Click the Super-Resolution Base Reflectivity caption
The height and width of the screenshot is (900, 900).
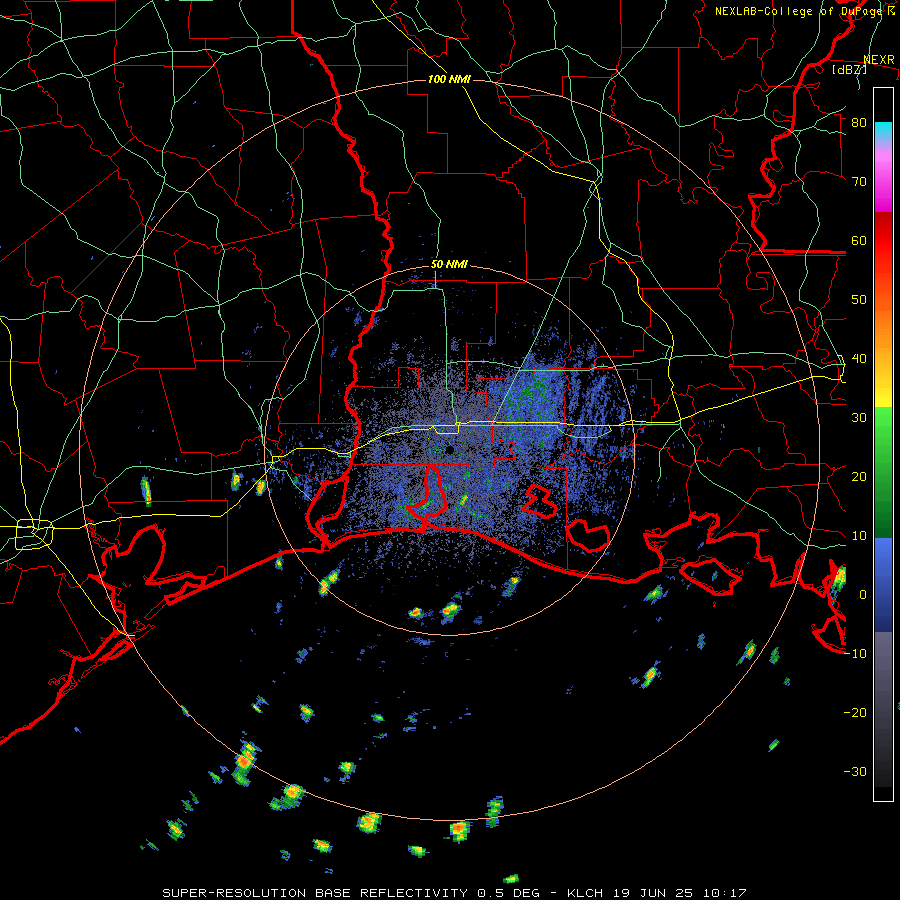[455, 893]
